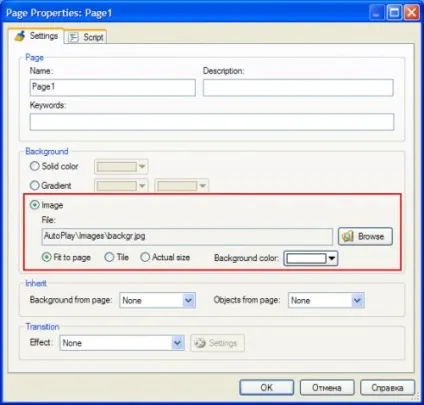Click the Description input field
424x405 pixels.
click(x=298, y=88)
